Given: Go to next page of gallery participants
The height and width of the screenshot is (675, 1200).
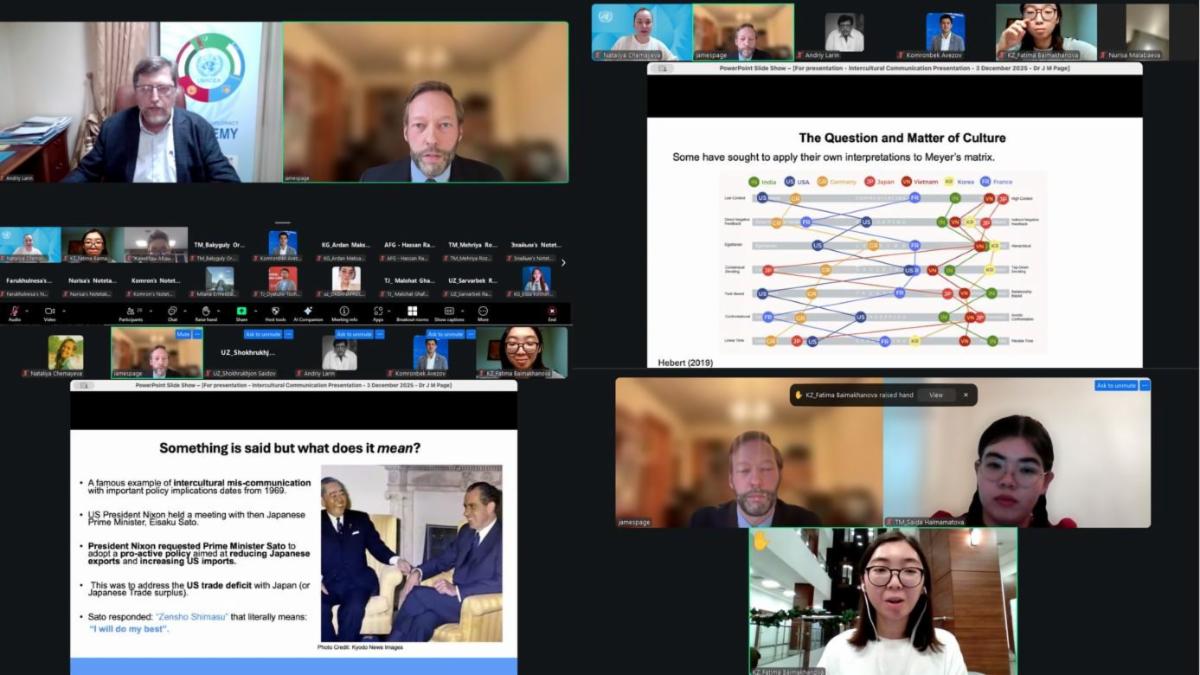Looking at the screenshot, I should coord(563,263).
